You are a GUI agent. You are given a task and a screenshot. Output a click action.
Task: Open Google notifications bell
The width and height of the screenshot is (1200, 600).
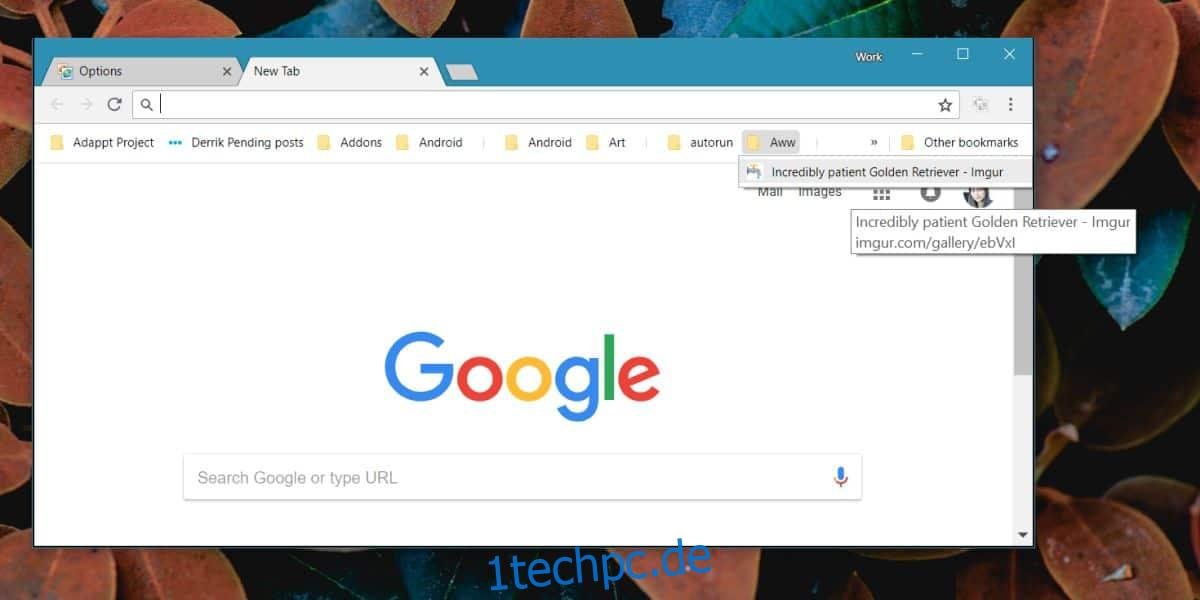pyautogui.click(x=930, y=192)
